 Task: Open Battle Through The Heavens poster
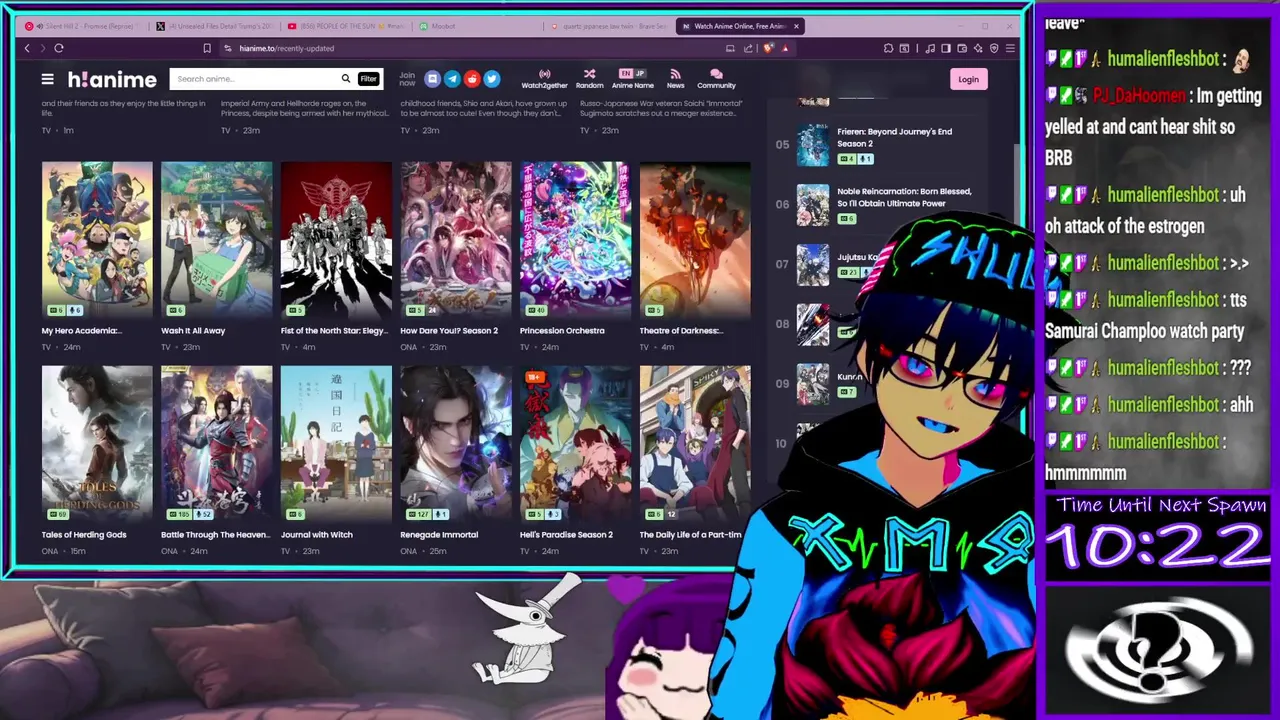coord(216,443)
